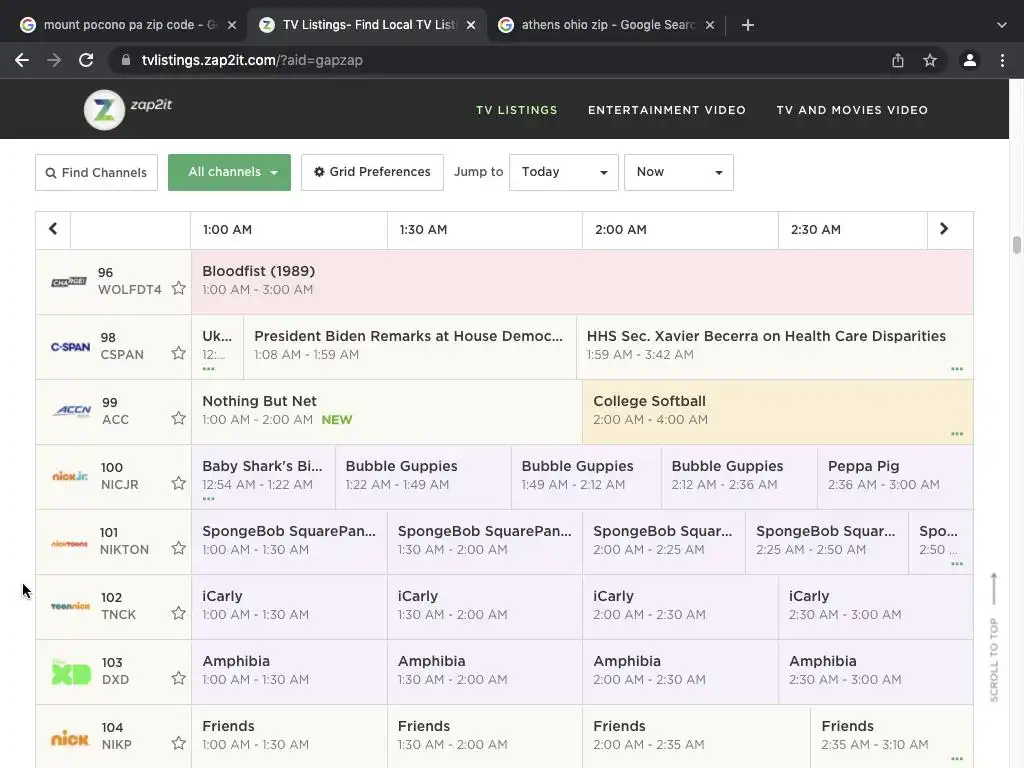Favorite channel 100 NICJR

178,483
